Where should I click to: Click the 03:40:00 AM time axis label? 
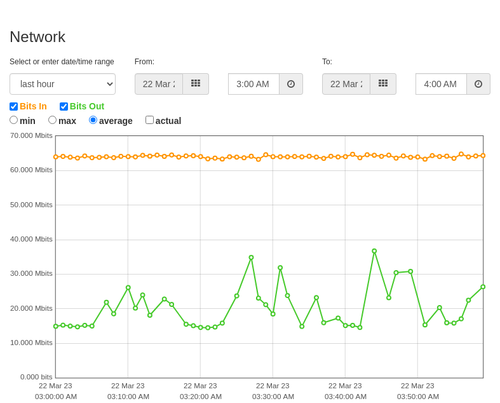tap(345, 397)
